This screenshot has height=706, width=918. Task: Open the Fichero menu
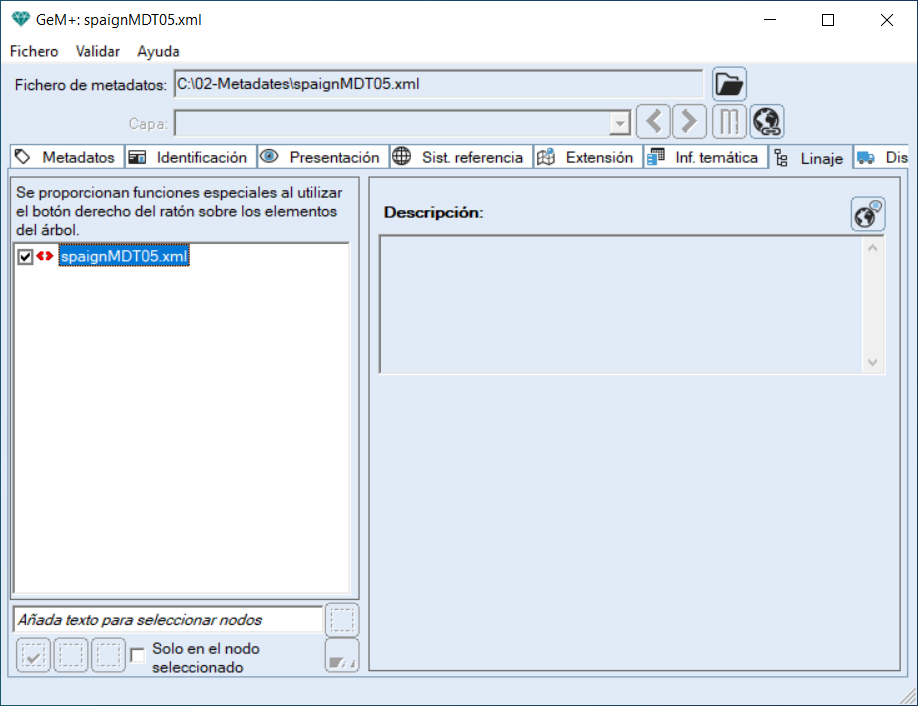[x=34, y=51]
